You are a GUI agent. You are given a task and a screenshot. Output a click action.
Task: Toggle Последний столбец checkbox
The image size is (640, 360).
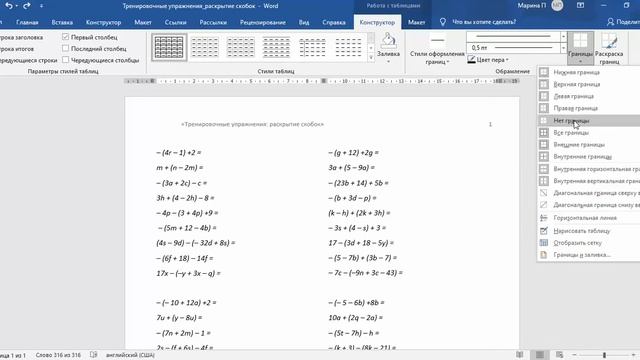tap(65, 48)
